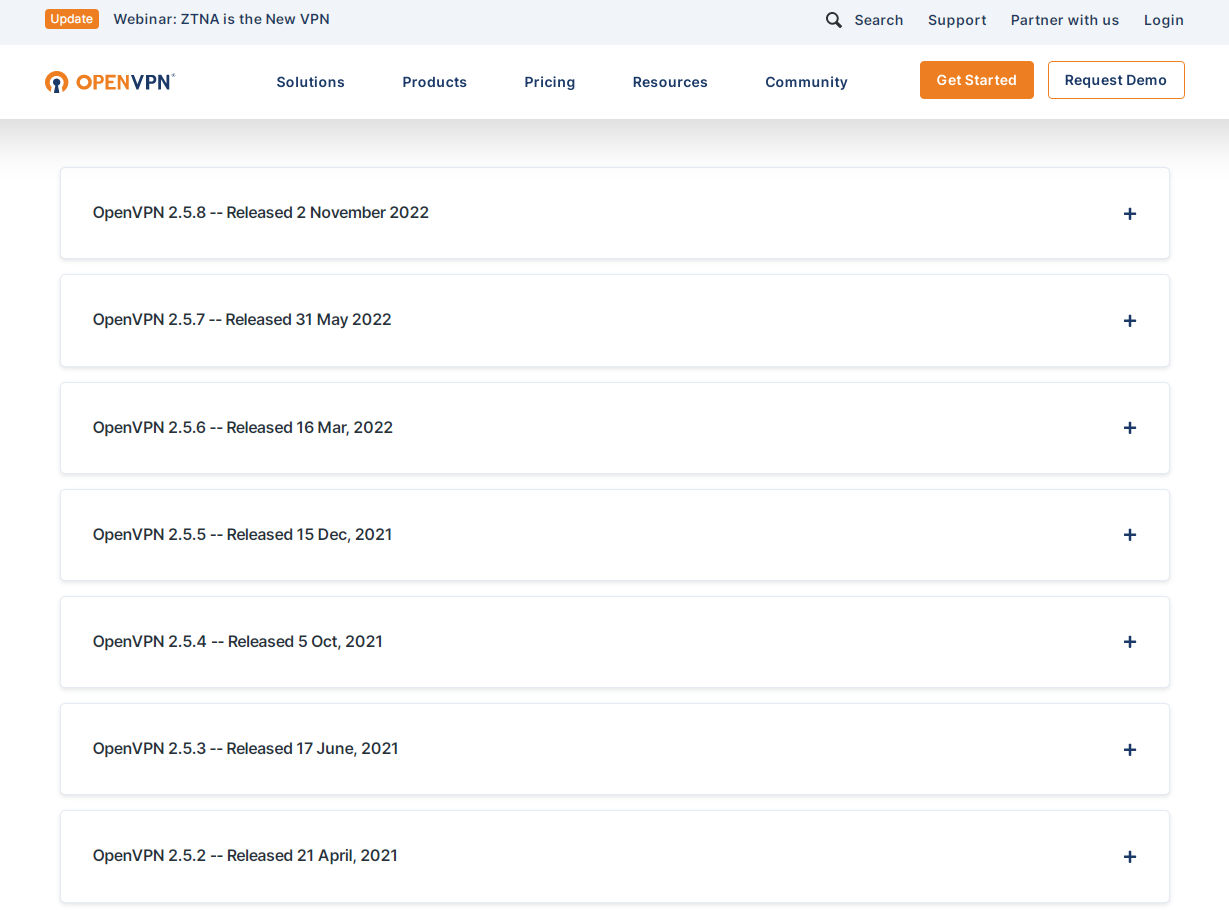This screenshot has height=910, width=1229.
Task: Open search via magnifier icon
Action: point(834,20)
